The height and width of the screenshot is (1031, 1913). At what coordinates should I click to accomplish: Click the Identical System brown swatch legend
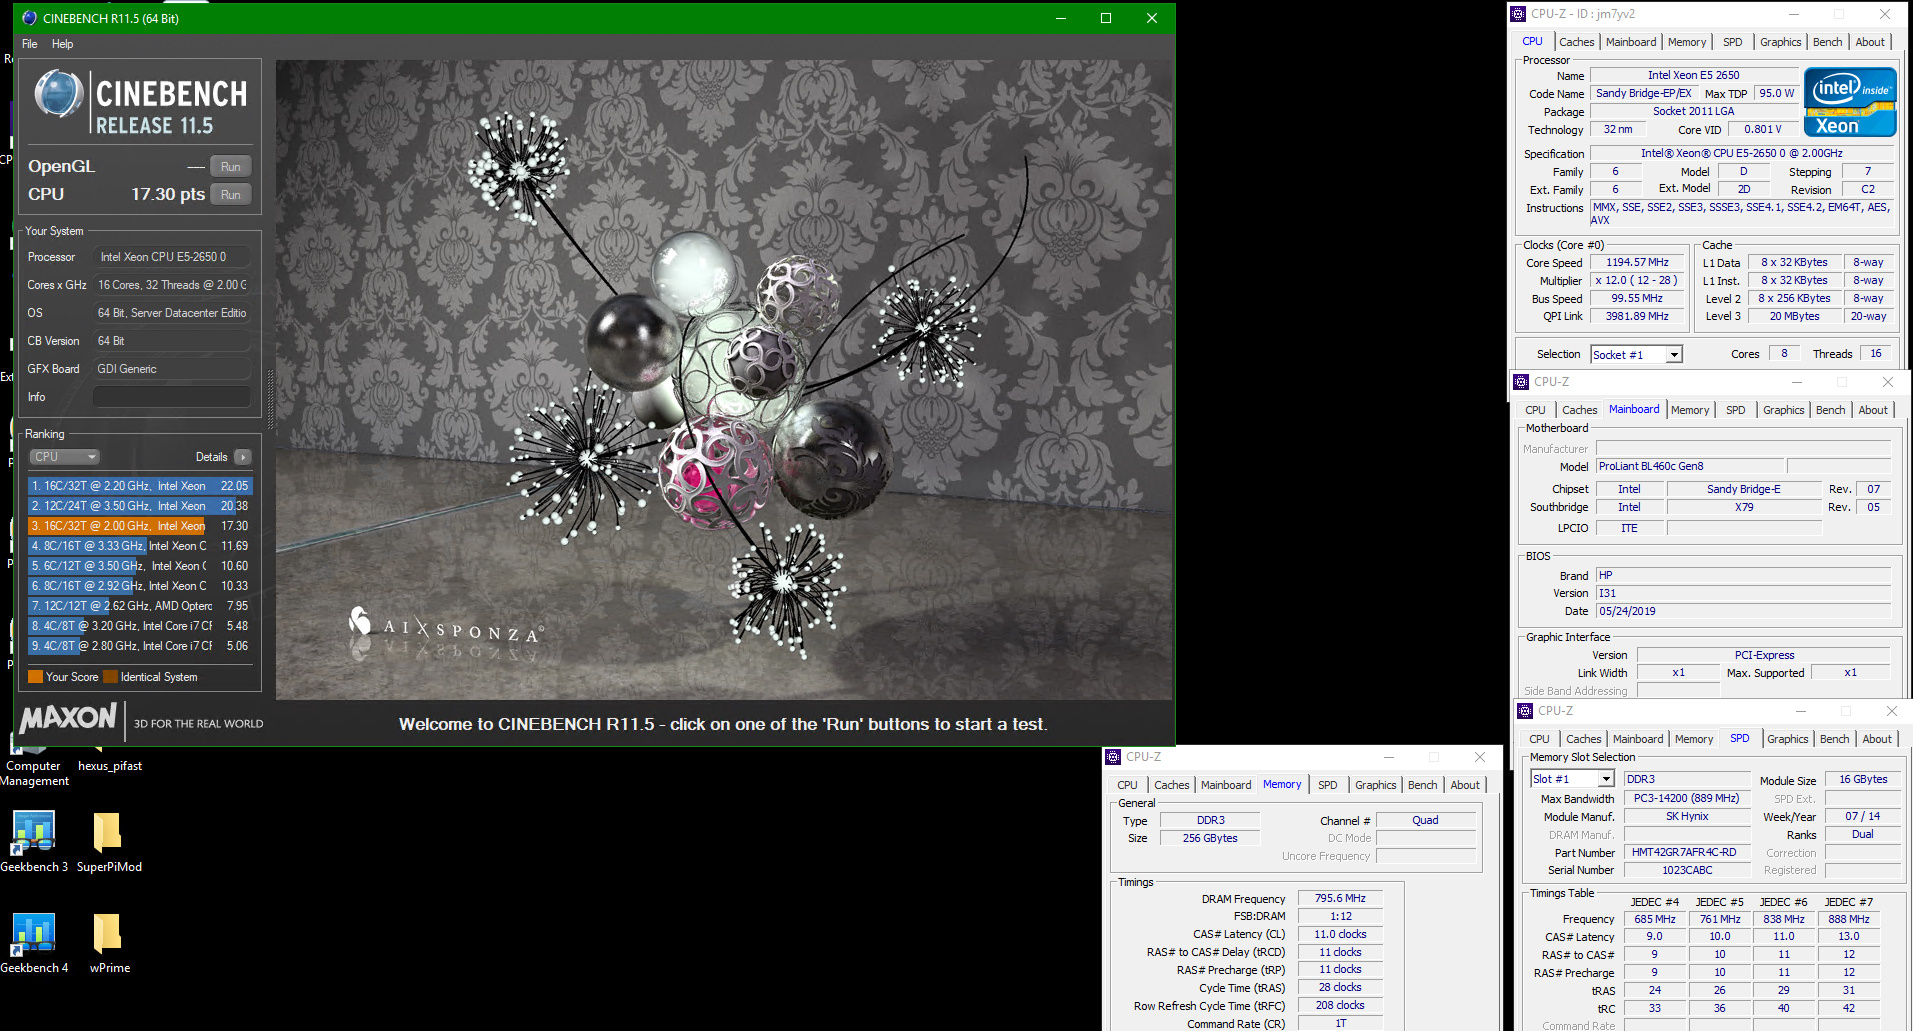(111, 677)
